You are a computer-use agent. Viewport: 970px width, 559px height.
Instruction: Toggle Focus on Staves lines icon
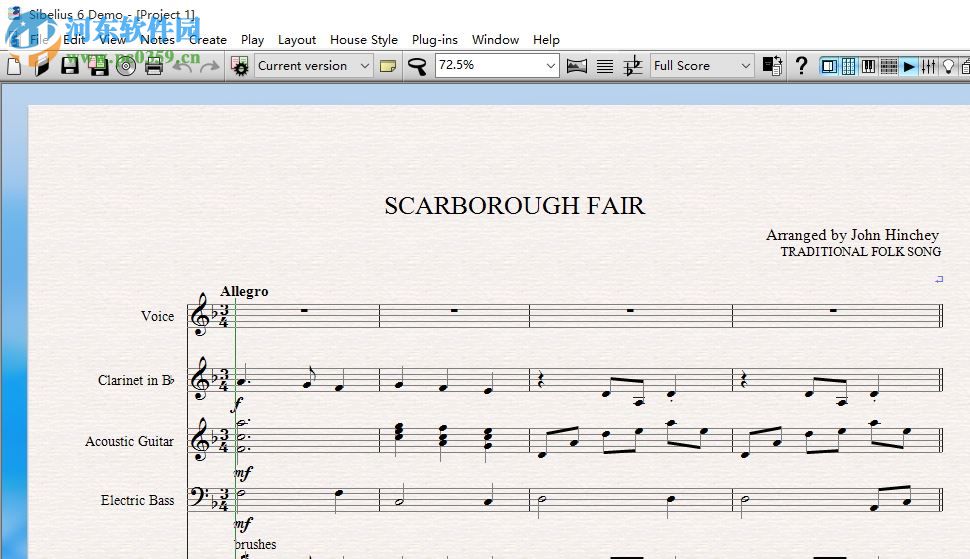coord(605,66)
